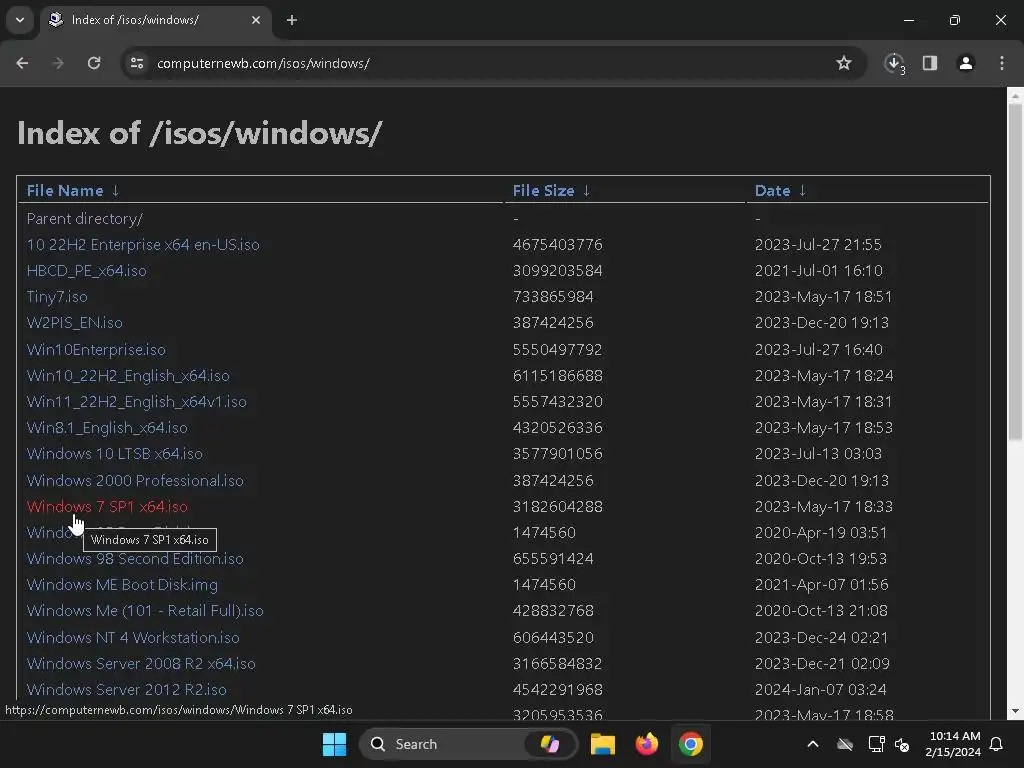This screenshot has height=768, width=1024.
Task: Select file size value 733865984
Action: pyautogui.click(x=553, y=297)
